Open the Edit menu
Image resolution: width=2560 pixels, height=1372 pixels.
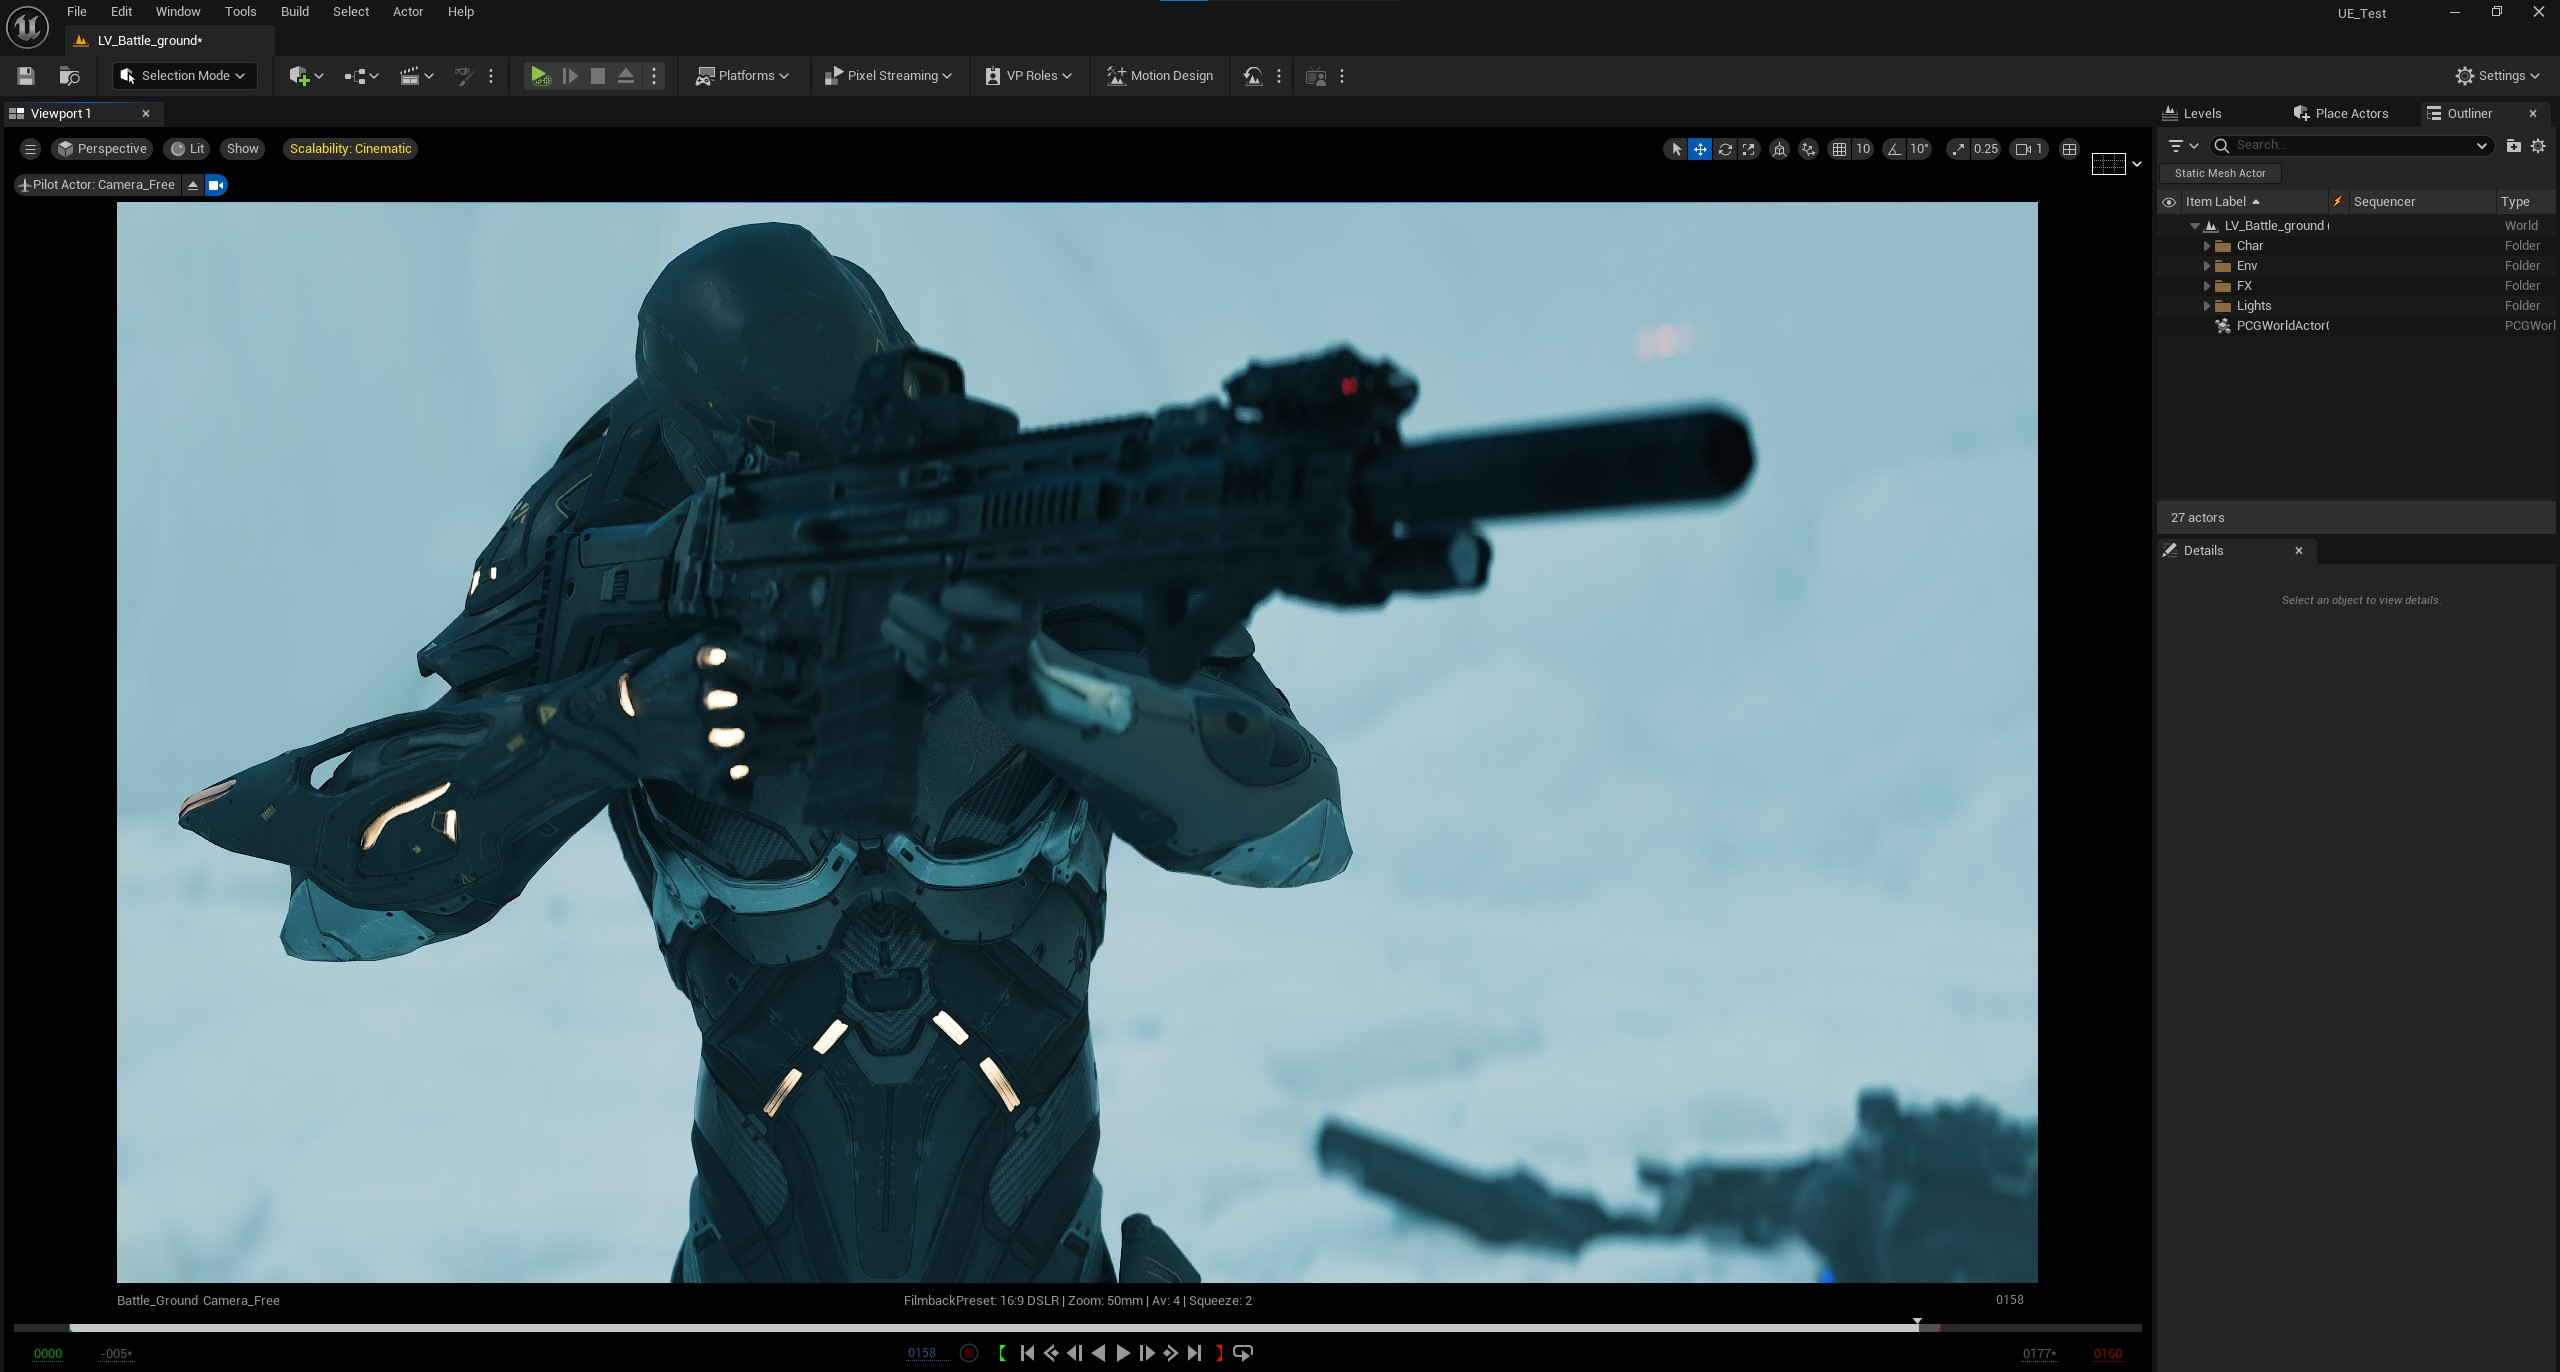click(121, 12)
